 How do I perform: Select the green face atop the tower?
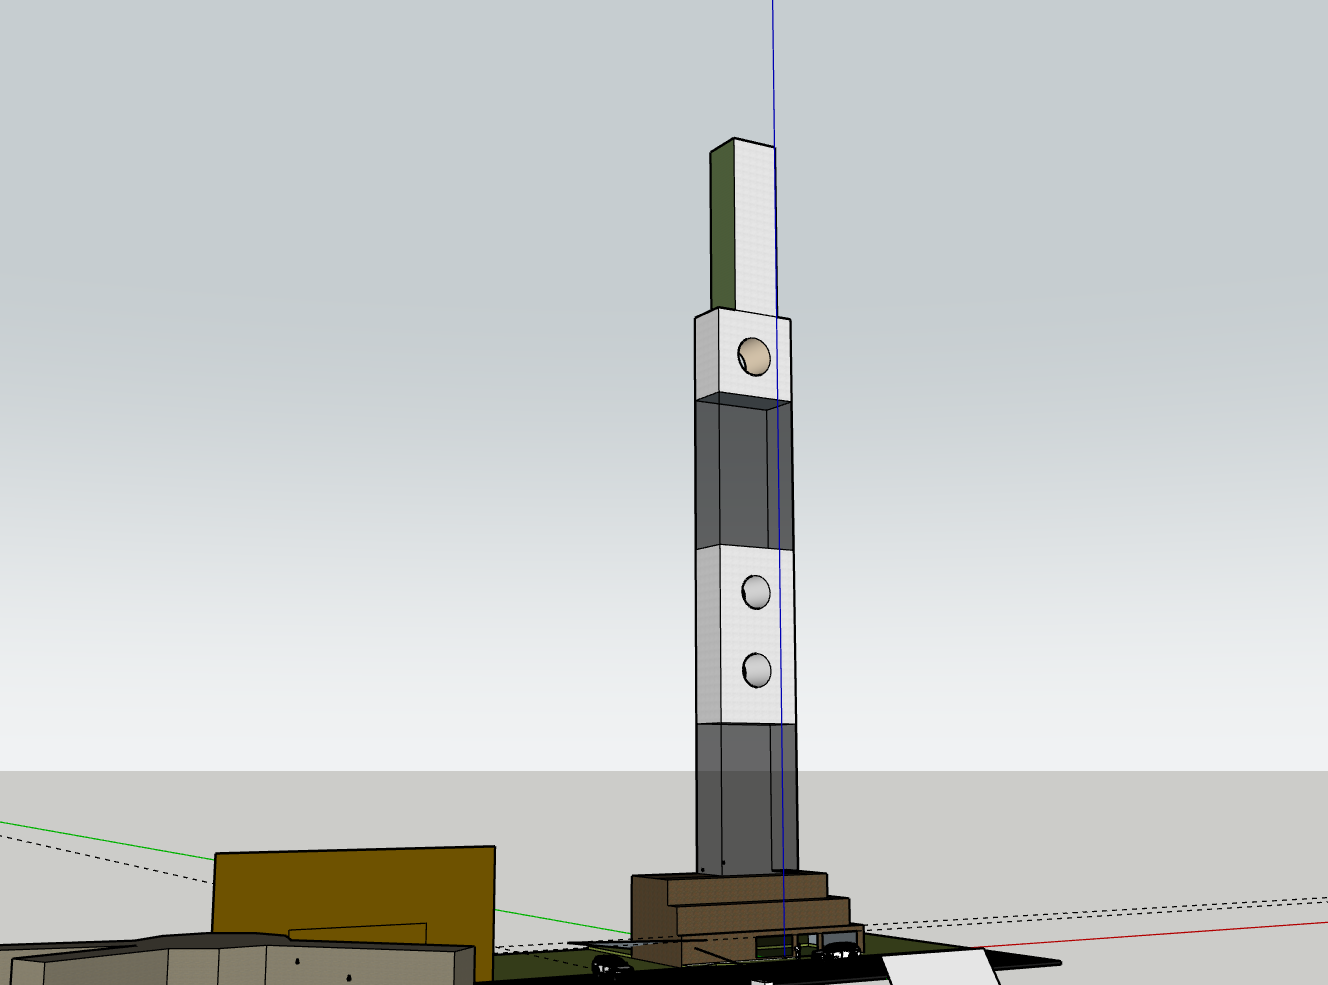[723, 230]
